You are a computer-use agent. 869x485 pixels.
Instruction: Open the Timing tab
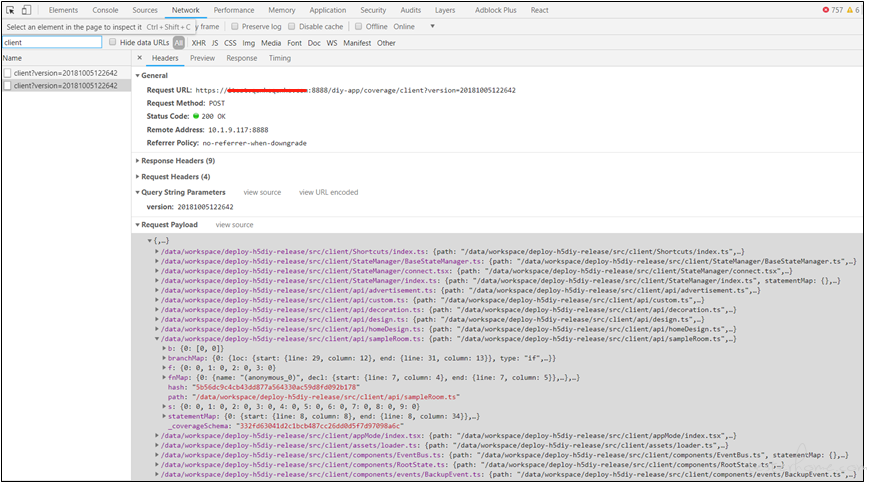(x=280, y=58)
